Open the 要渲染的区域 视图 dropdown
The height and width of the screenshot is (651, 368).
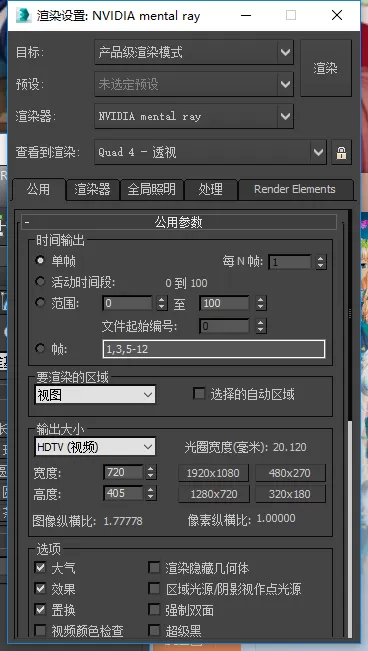(x=95, y=395)
